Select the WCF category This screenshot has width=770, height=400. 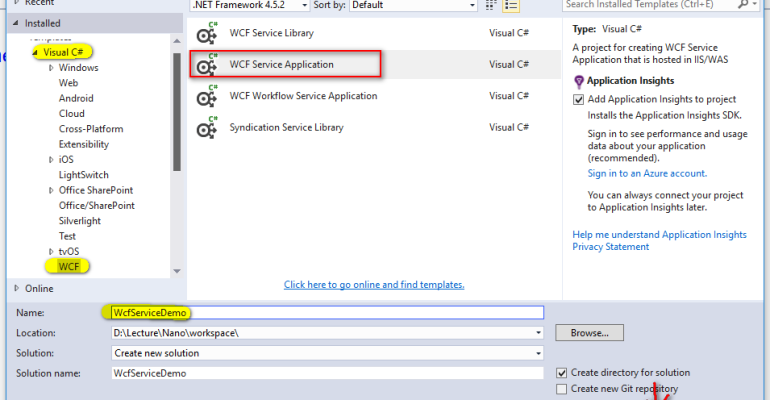[x=68, y=267]
